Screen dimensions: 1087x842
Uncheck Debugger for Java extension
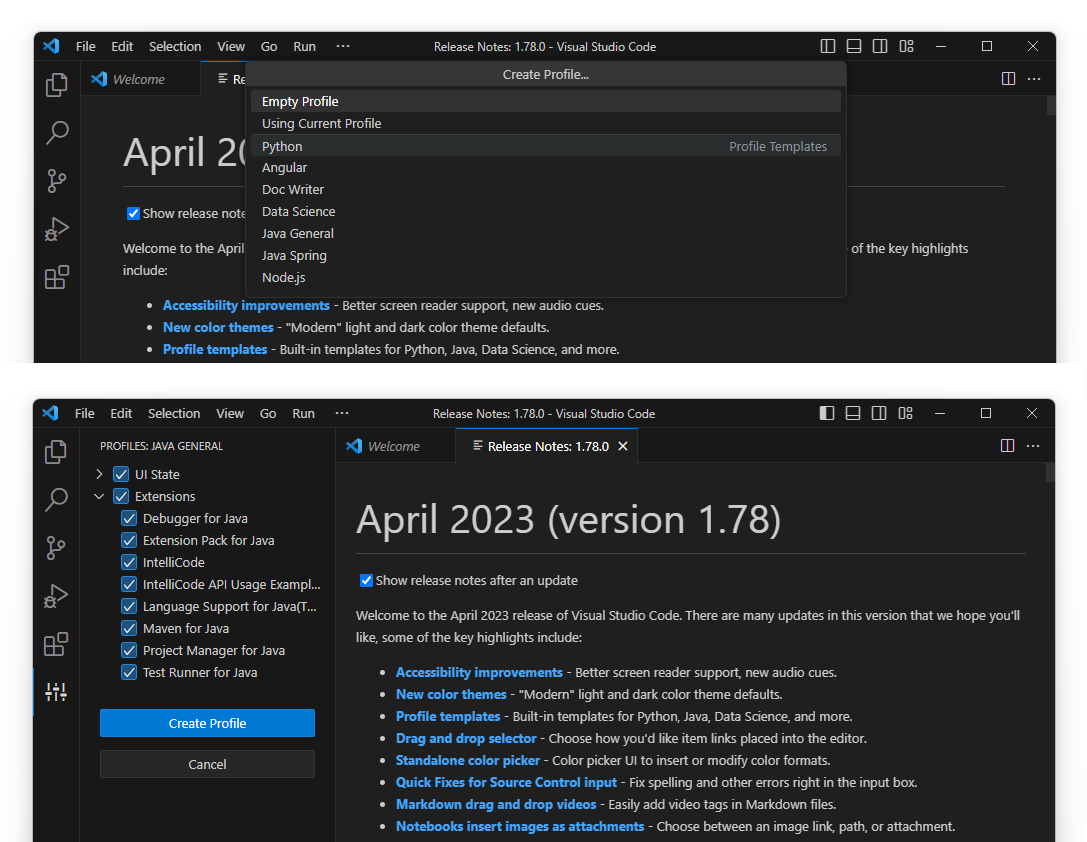tap(129, 518)
